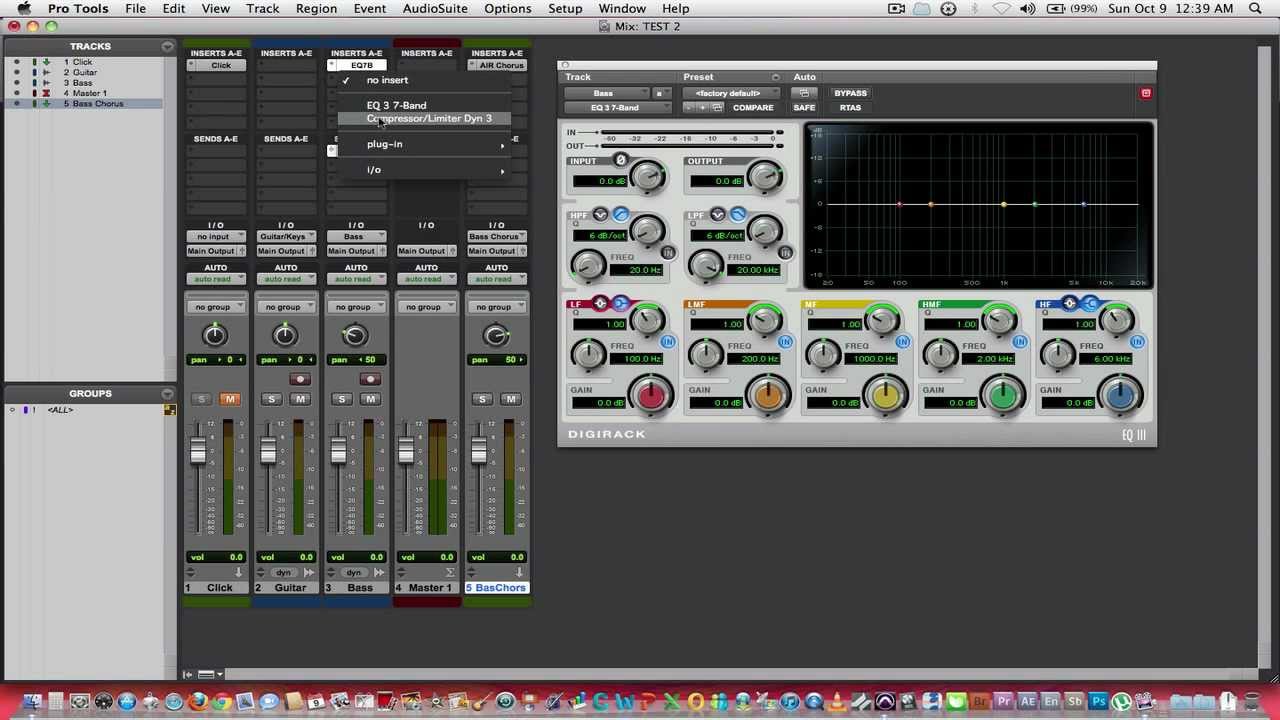Open the plug-in submenu
Screen dimensions: 1280x720
425,144
